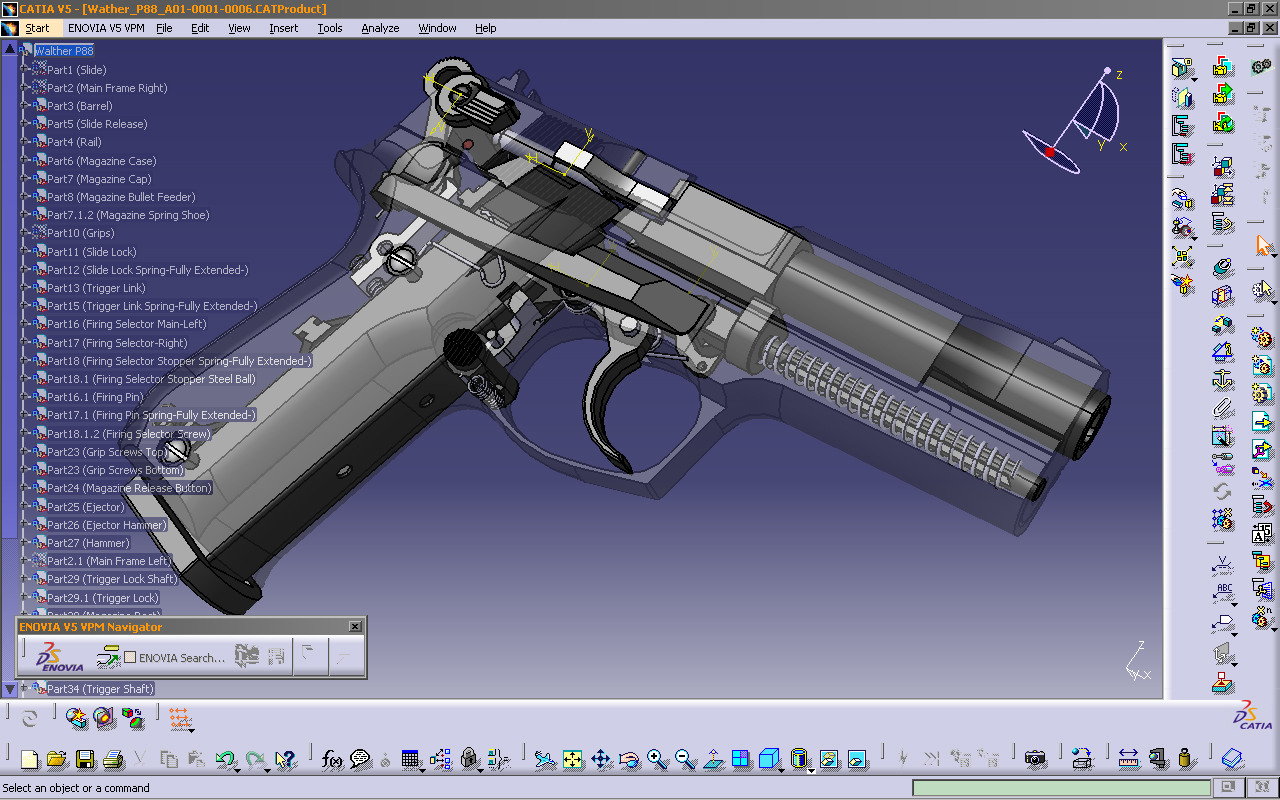The height and width of the screenshot is (800, 1280).
Task: Select Part16.1 (Firing Pin) in tree
Action: [95, 397]
